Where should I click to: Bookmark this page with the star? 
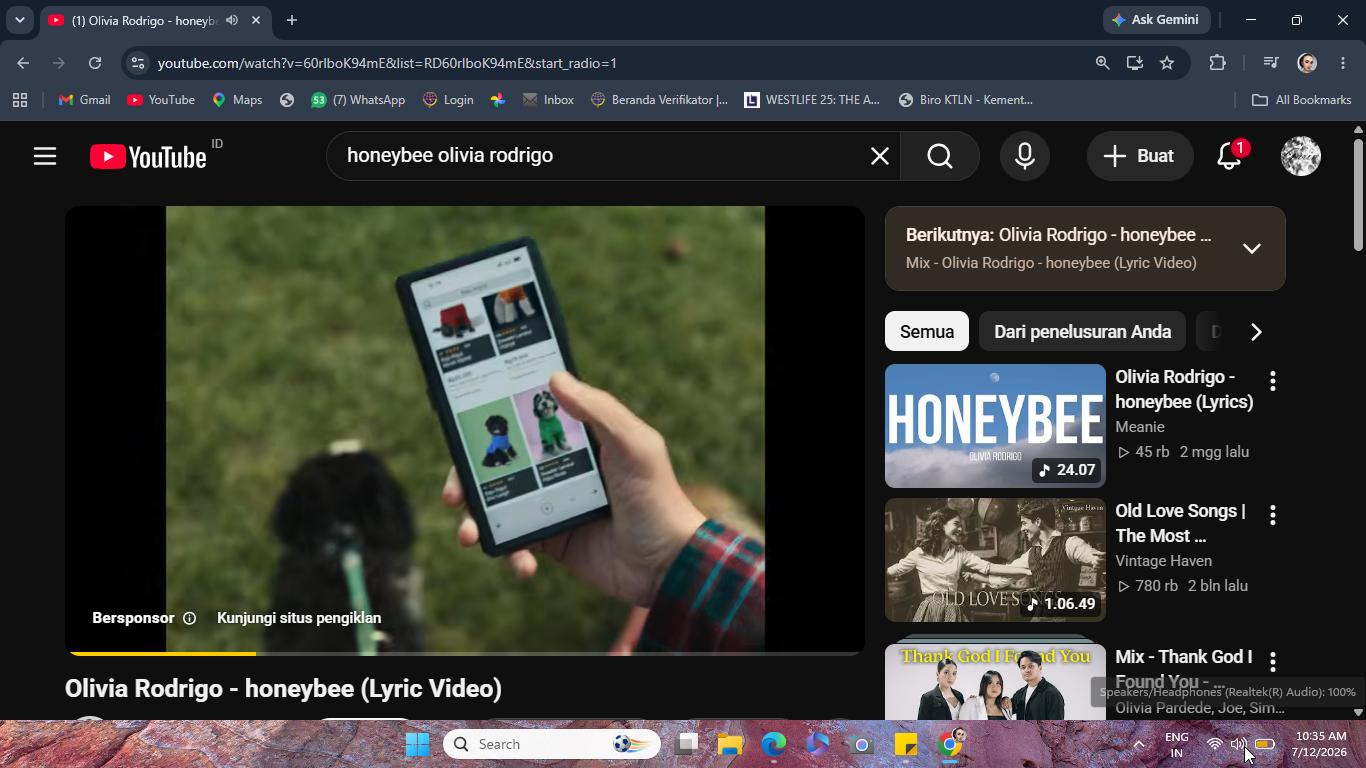tap(1167, 63)
